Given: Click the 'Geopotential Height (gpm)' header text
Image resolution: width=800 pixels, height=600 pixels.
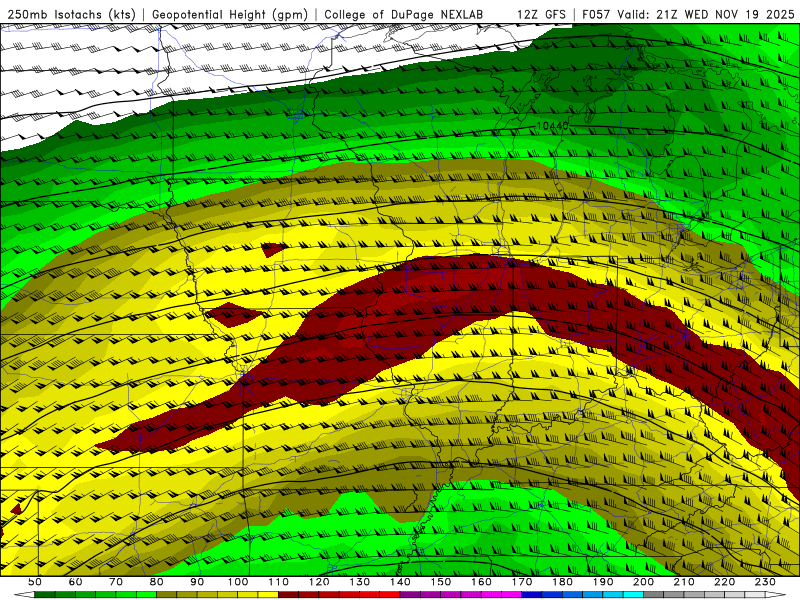Looking at the screenshot, I should 230,15.
